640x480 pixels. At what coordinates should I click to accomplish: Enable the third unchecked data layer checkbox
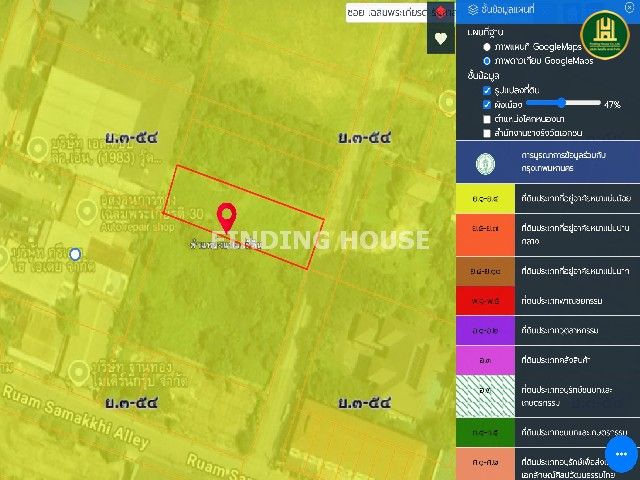[486, 119]
